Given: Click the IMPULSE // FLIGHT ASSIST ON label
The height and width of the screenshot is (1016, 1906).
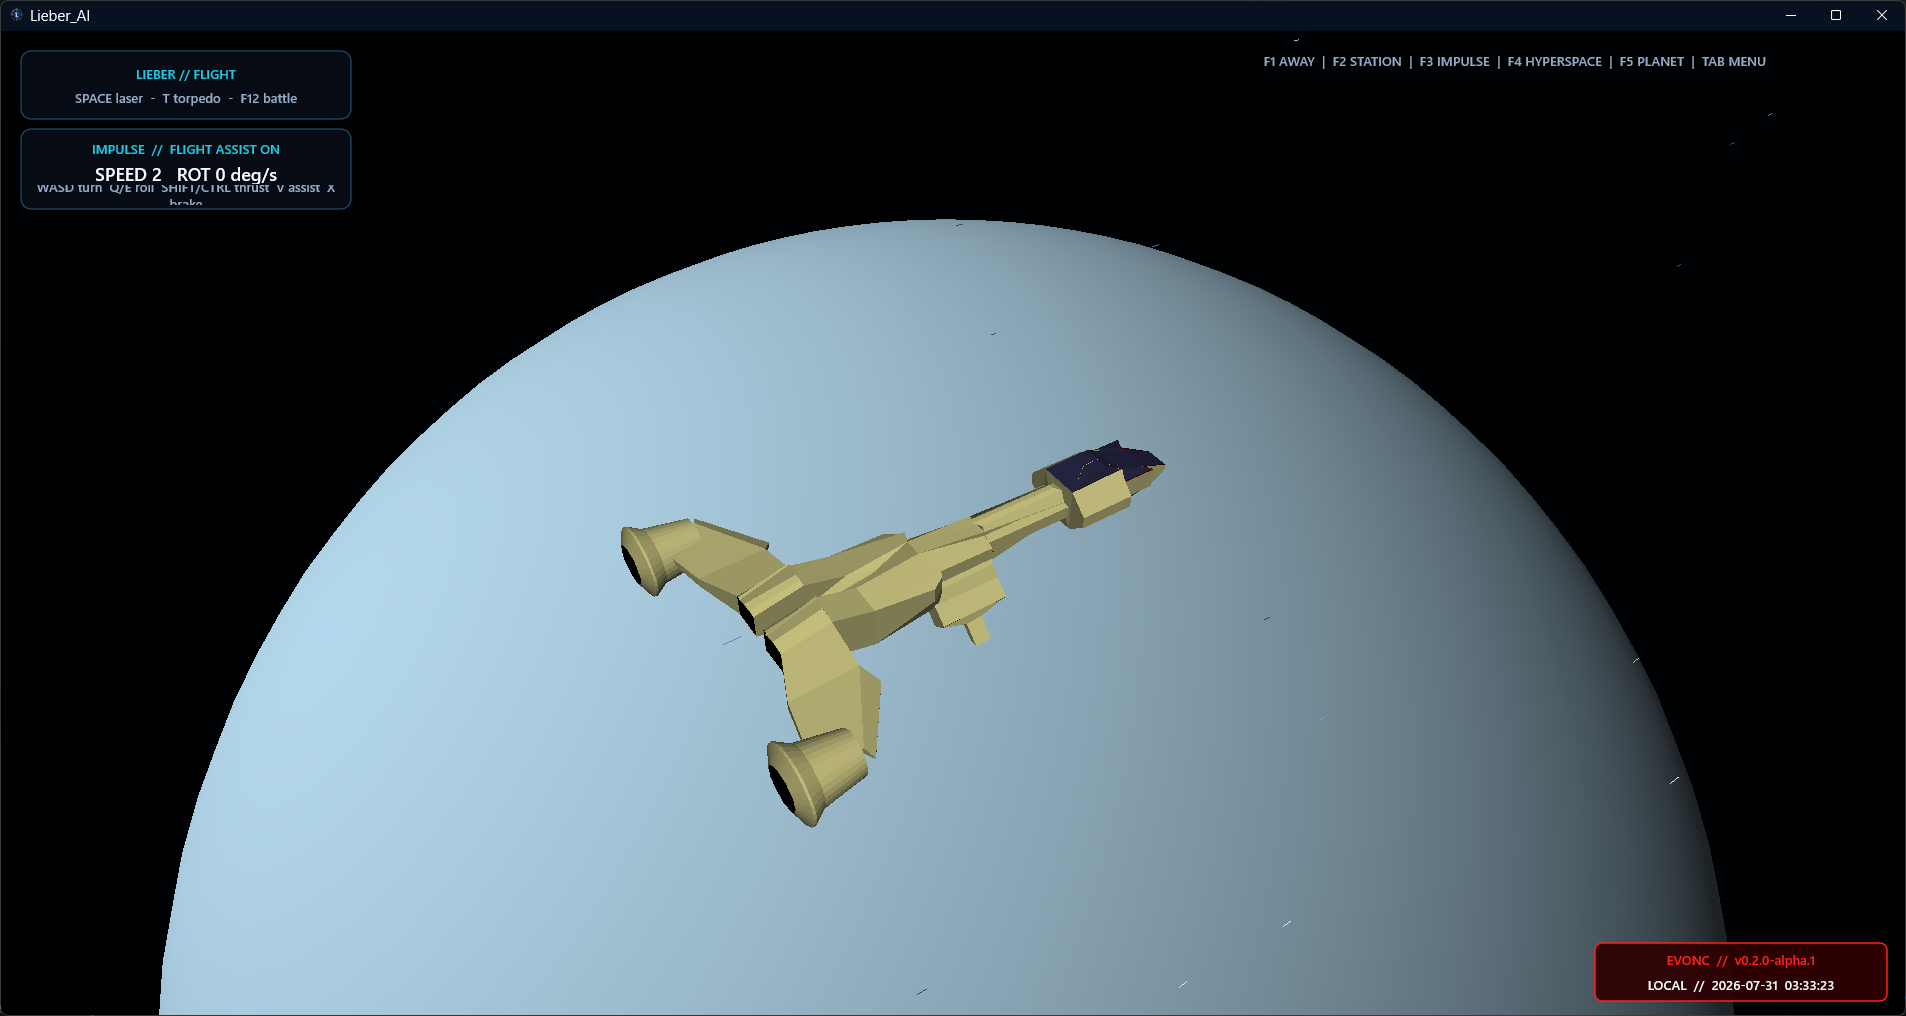Looking at the screenshot, I should pyautogui.click(x=186, y=150).
